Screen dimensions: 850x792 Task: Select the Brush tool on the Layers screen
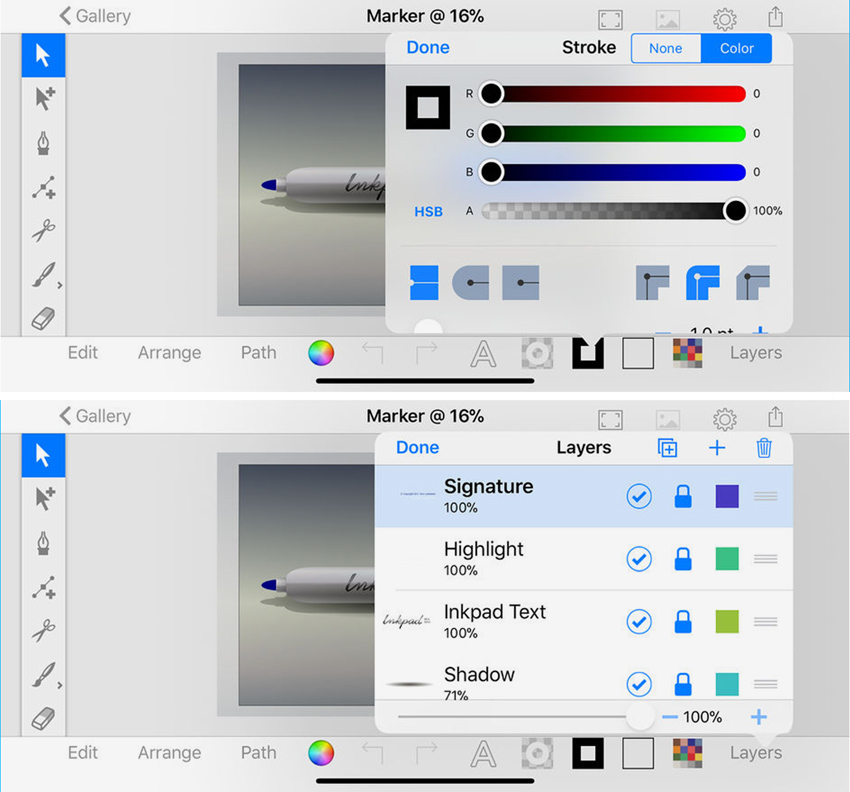43,675
